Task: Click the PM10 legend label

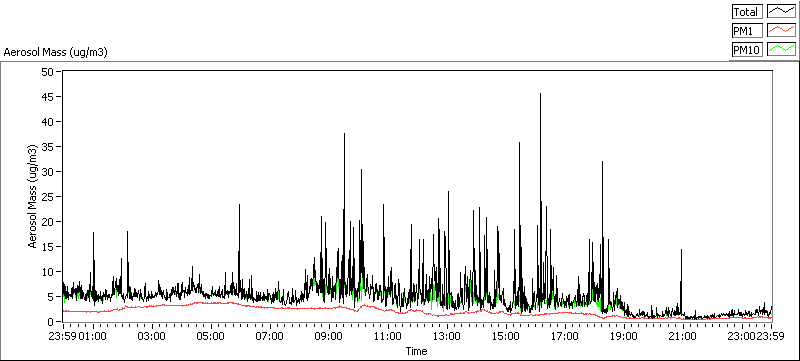Action: (x=747, y=49)
